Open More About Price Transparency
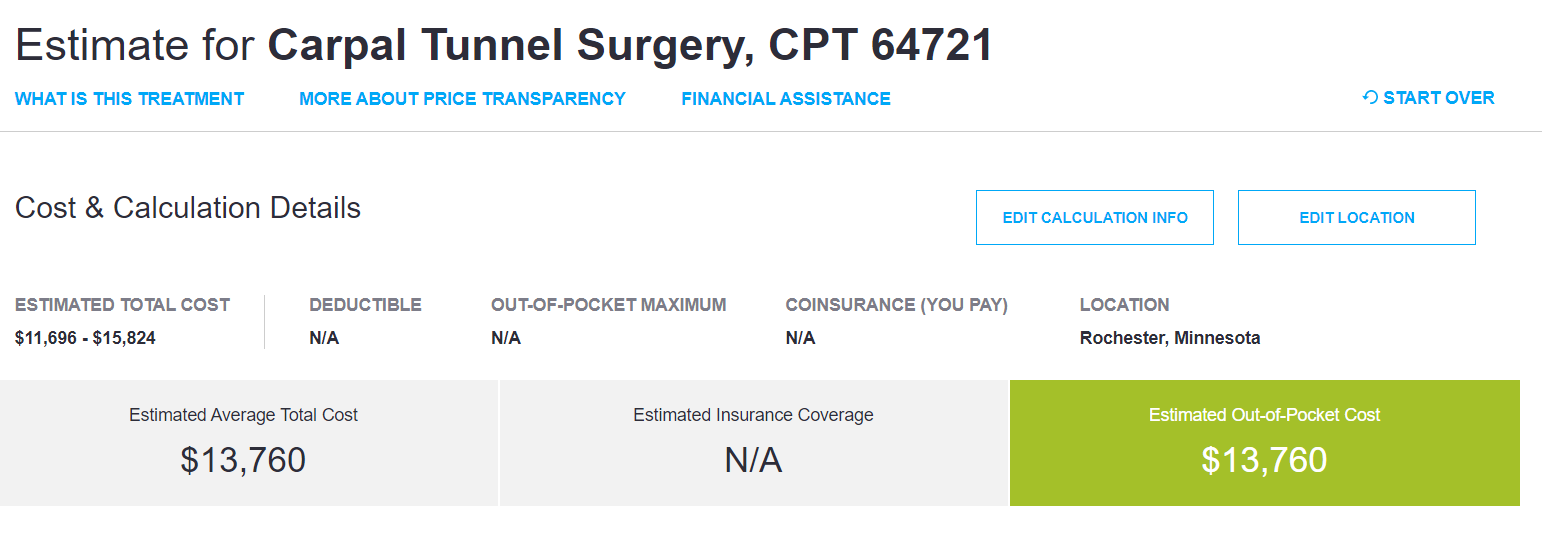 point(462,99)
